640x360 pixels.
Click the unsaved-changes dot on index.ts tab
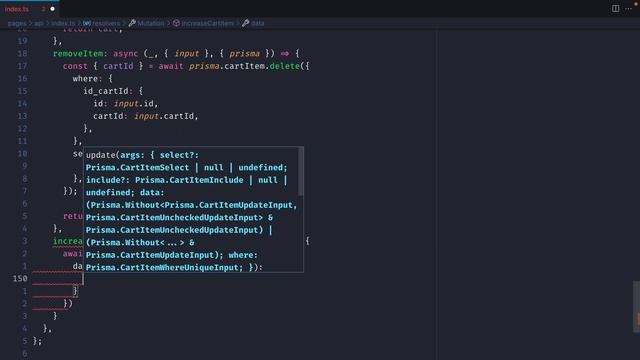click(x=53, y=9)
